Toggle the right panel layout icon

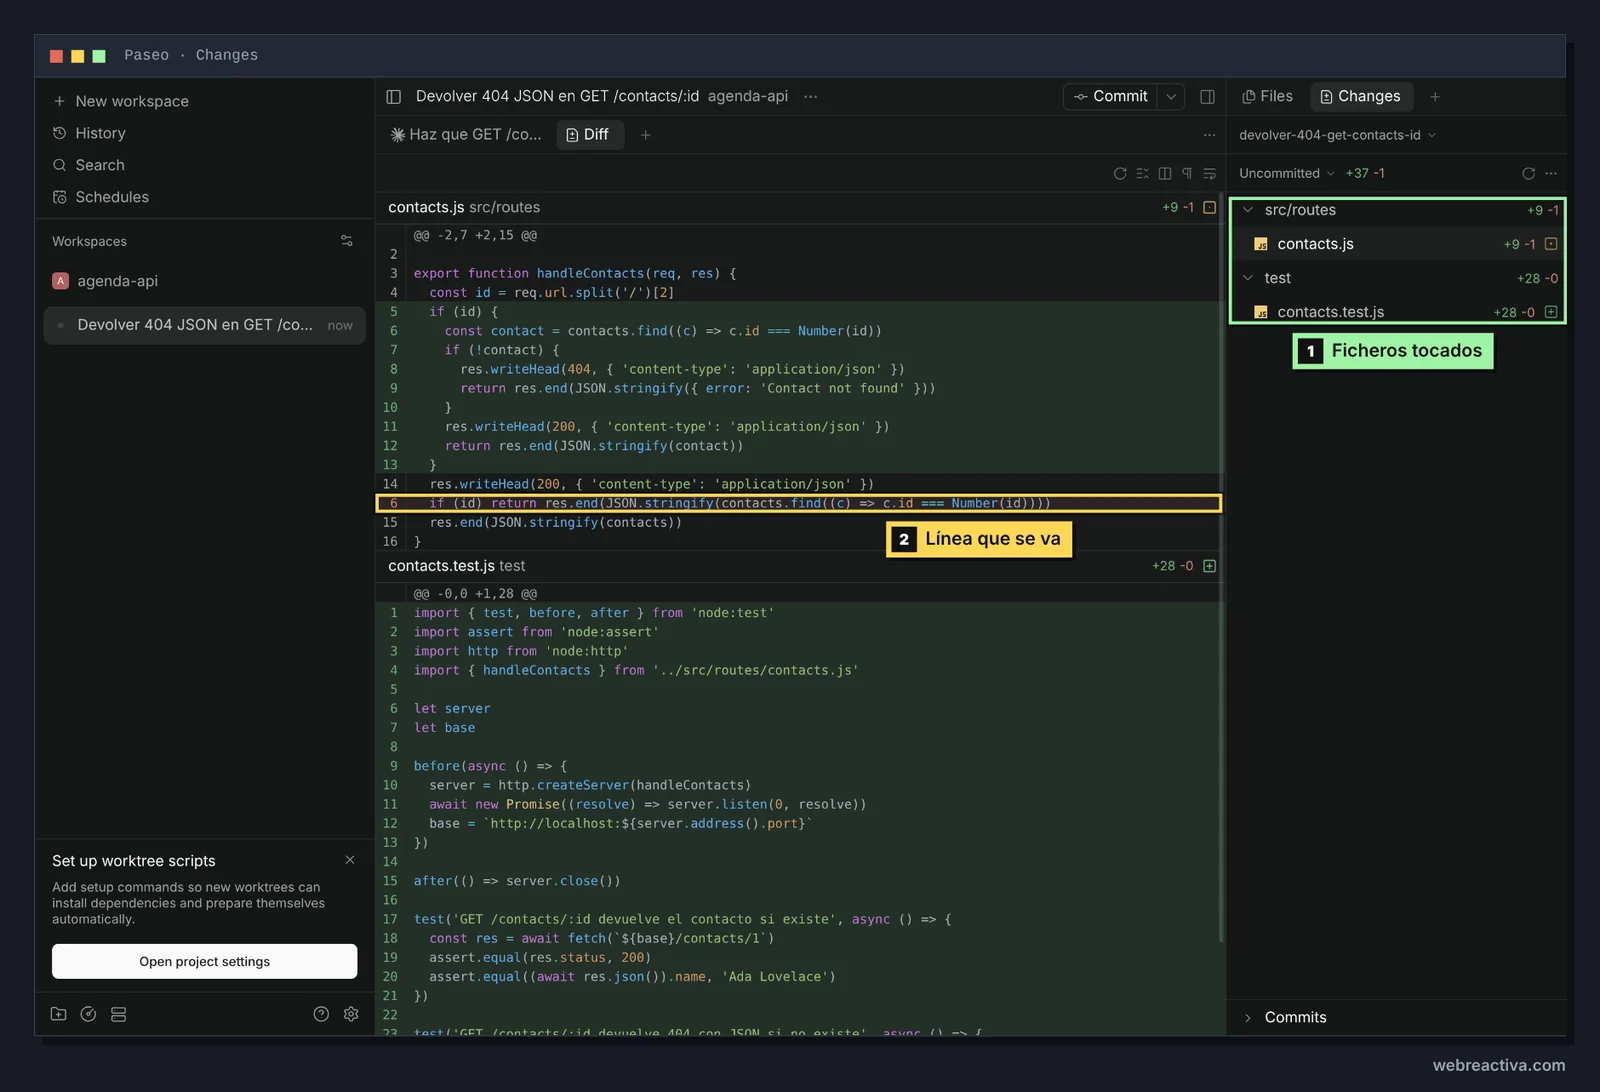1207,97
